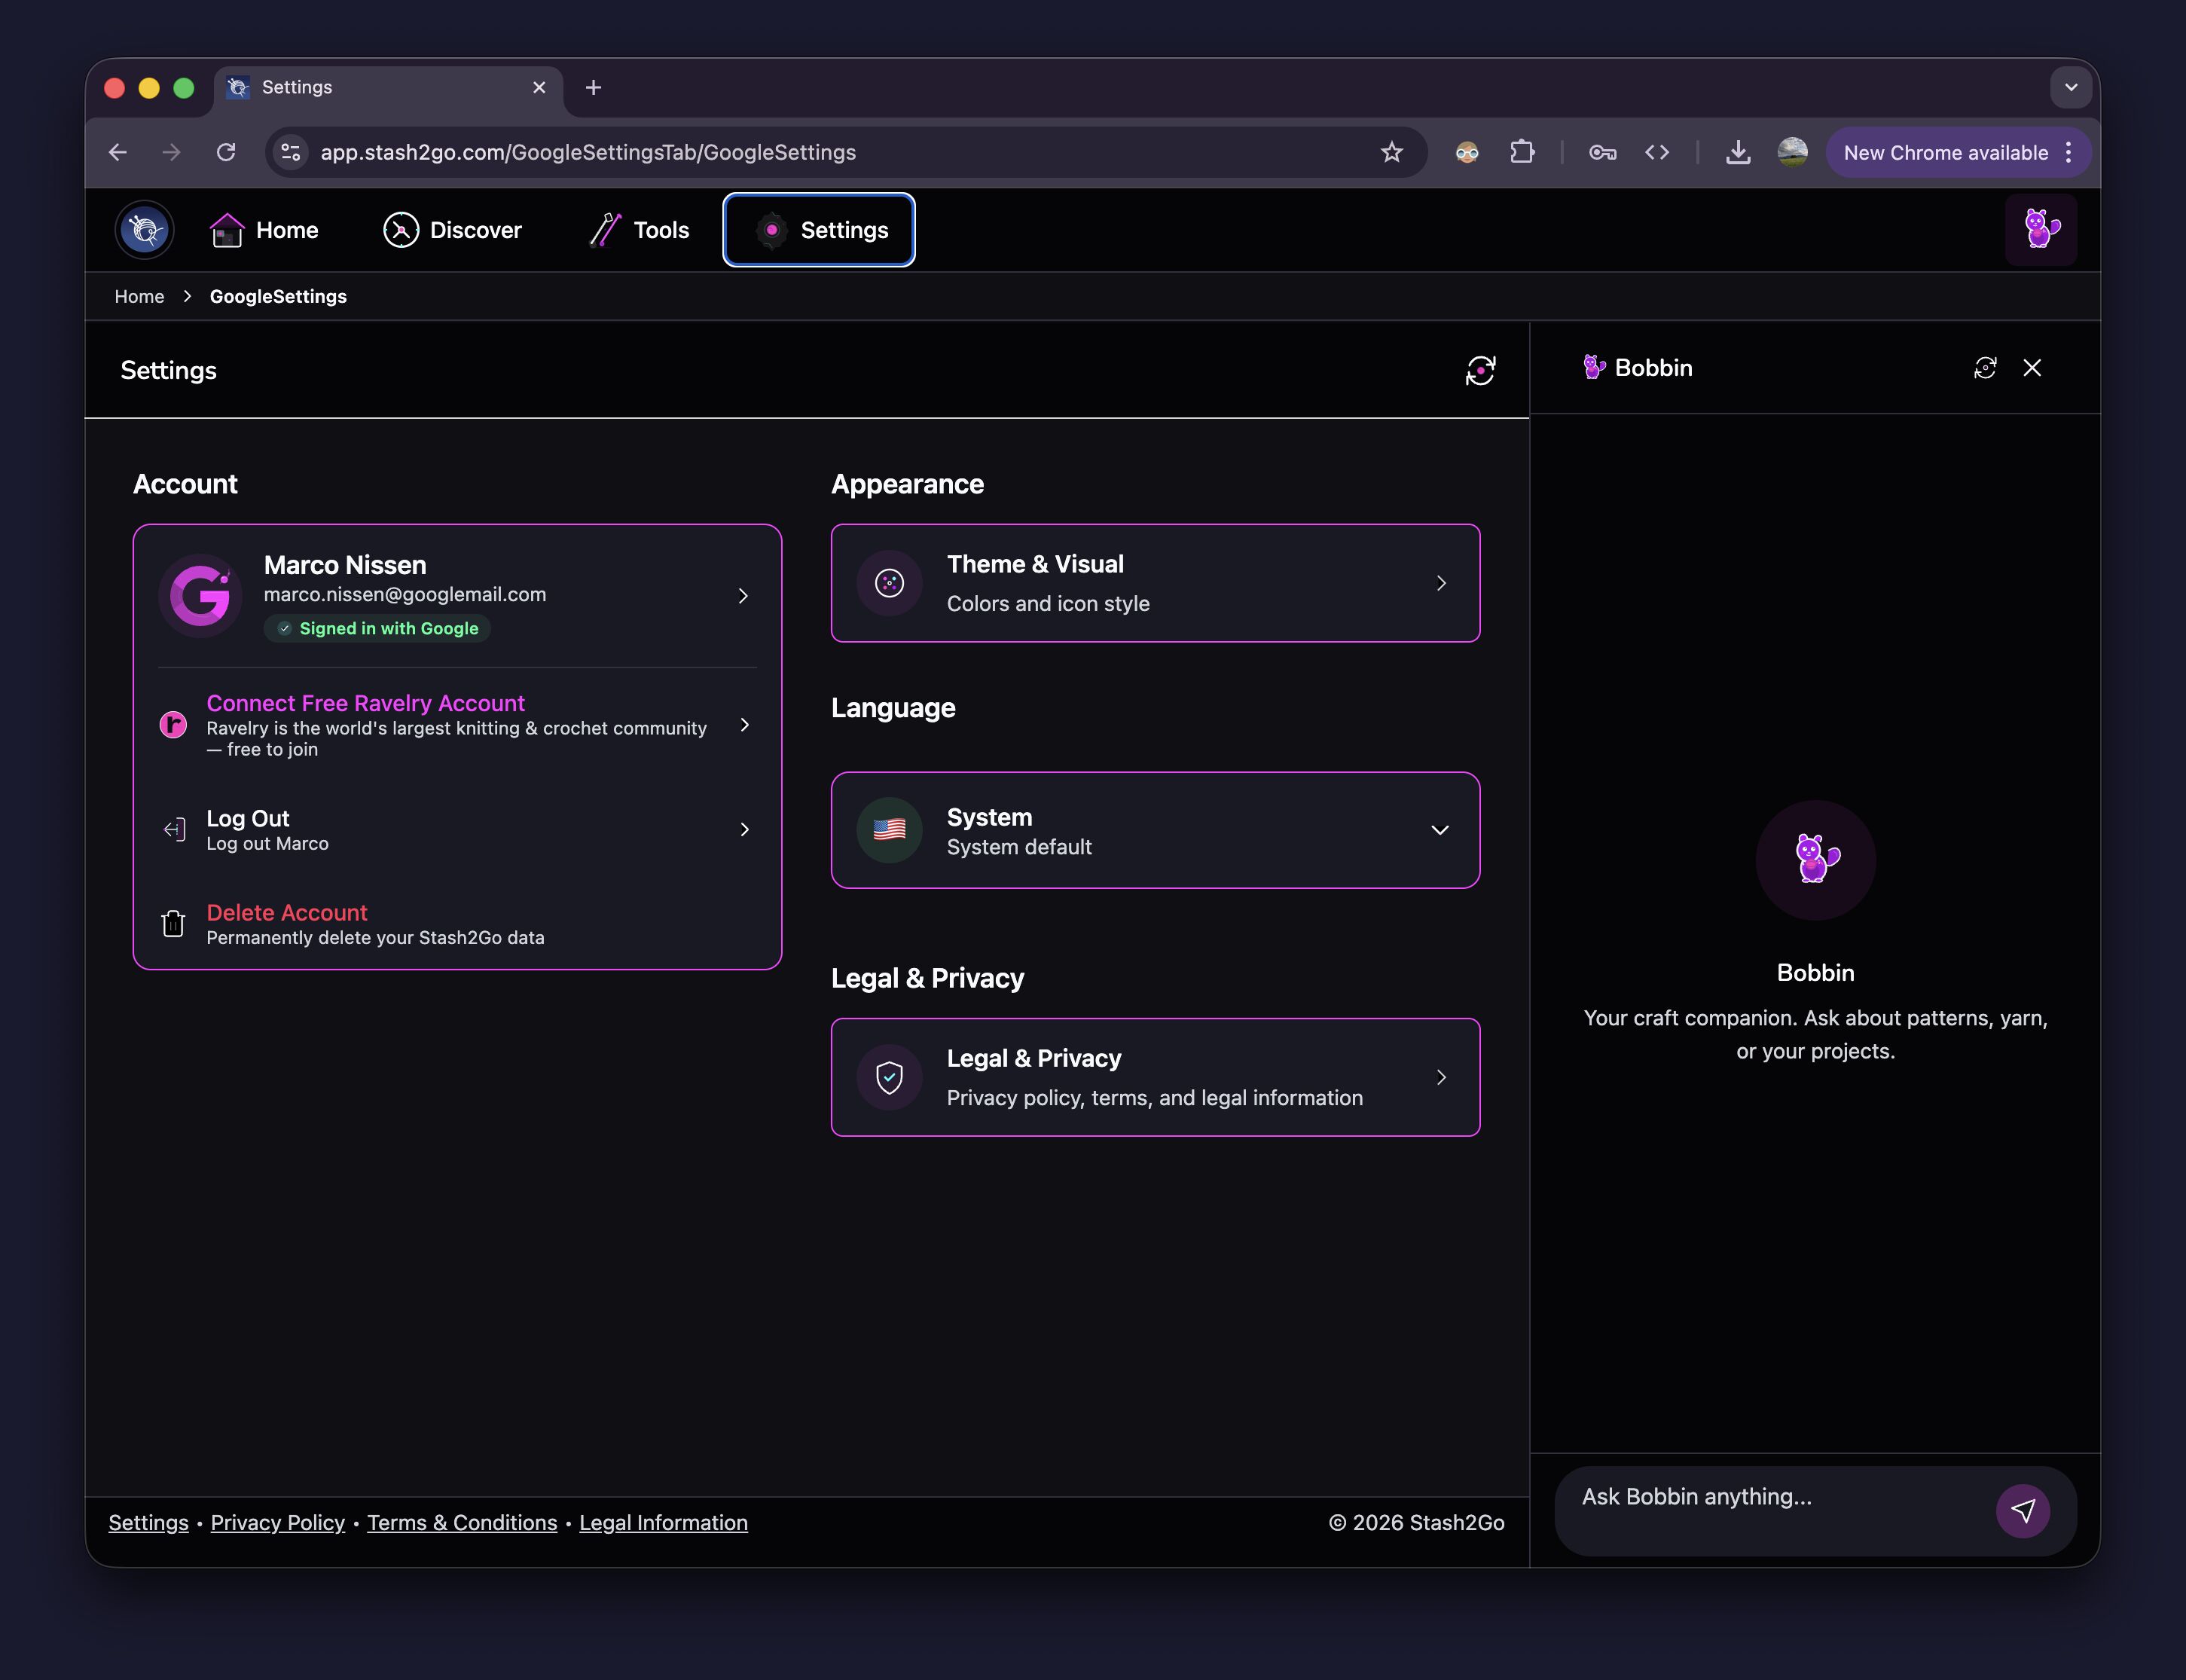Screen dimensions: 2186x1680
Task: Click the Ravelry logo icon
Action: [173, 724]
